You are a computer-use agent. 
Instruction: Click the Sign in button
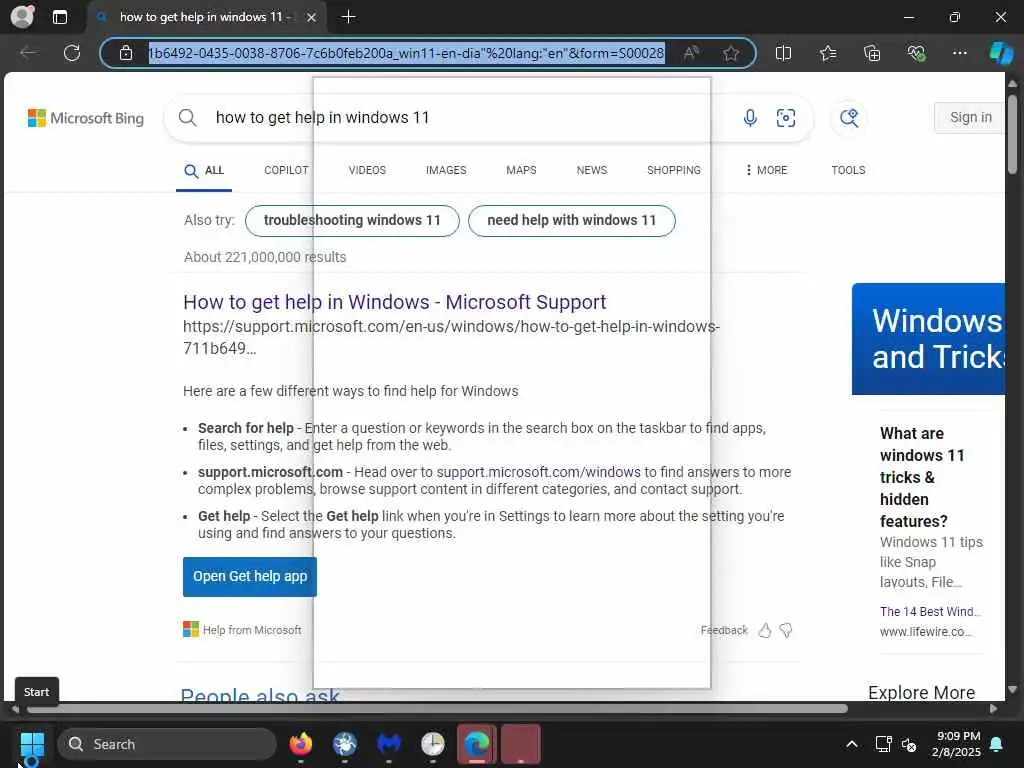[970, 118]
